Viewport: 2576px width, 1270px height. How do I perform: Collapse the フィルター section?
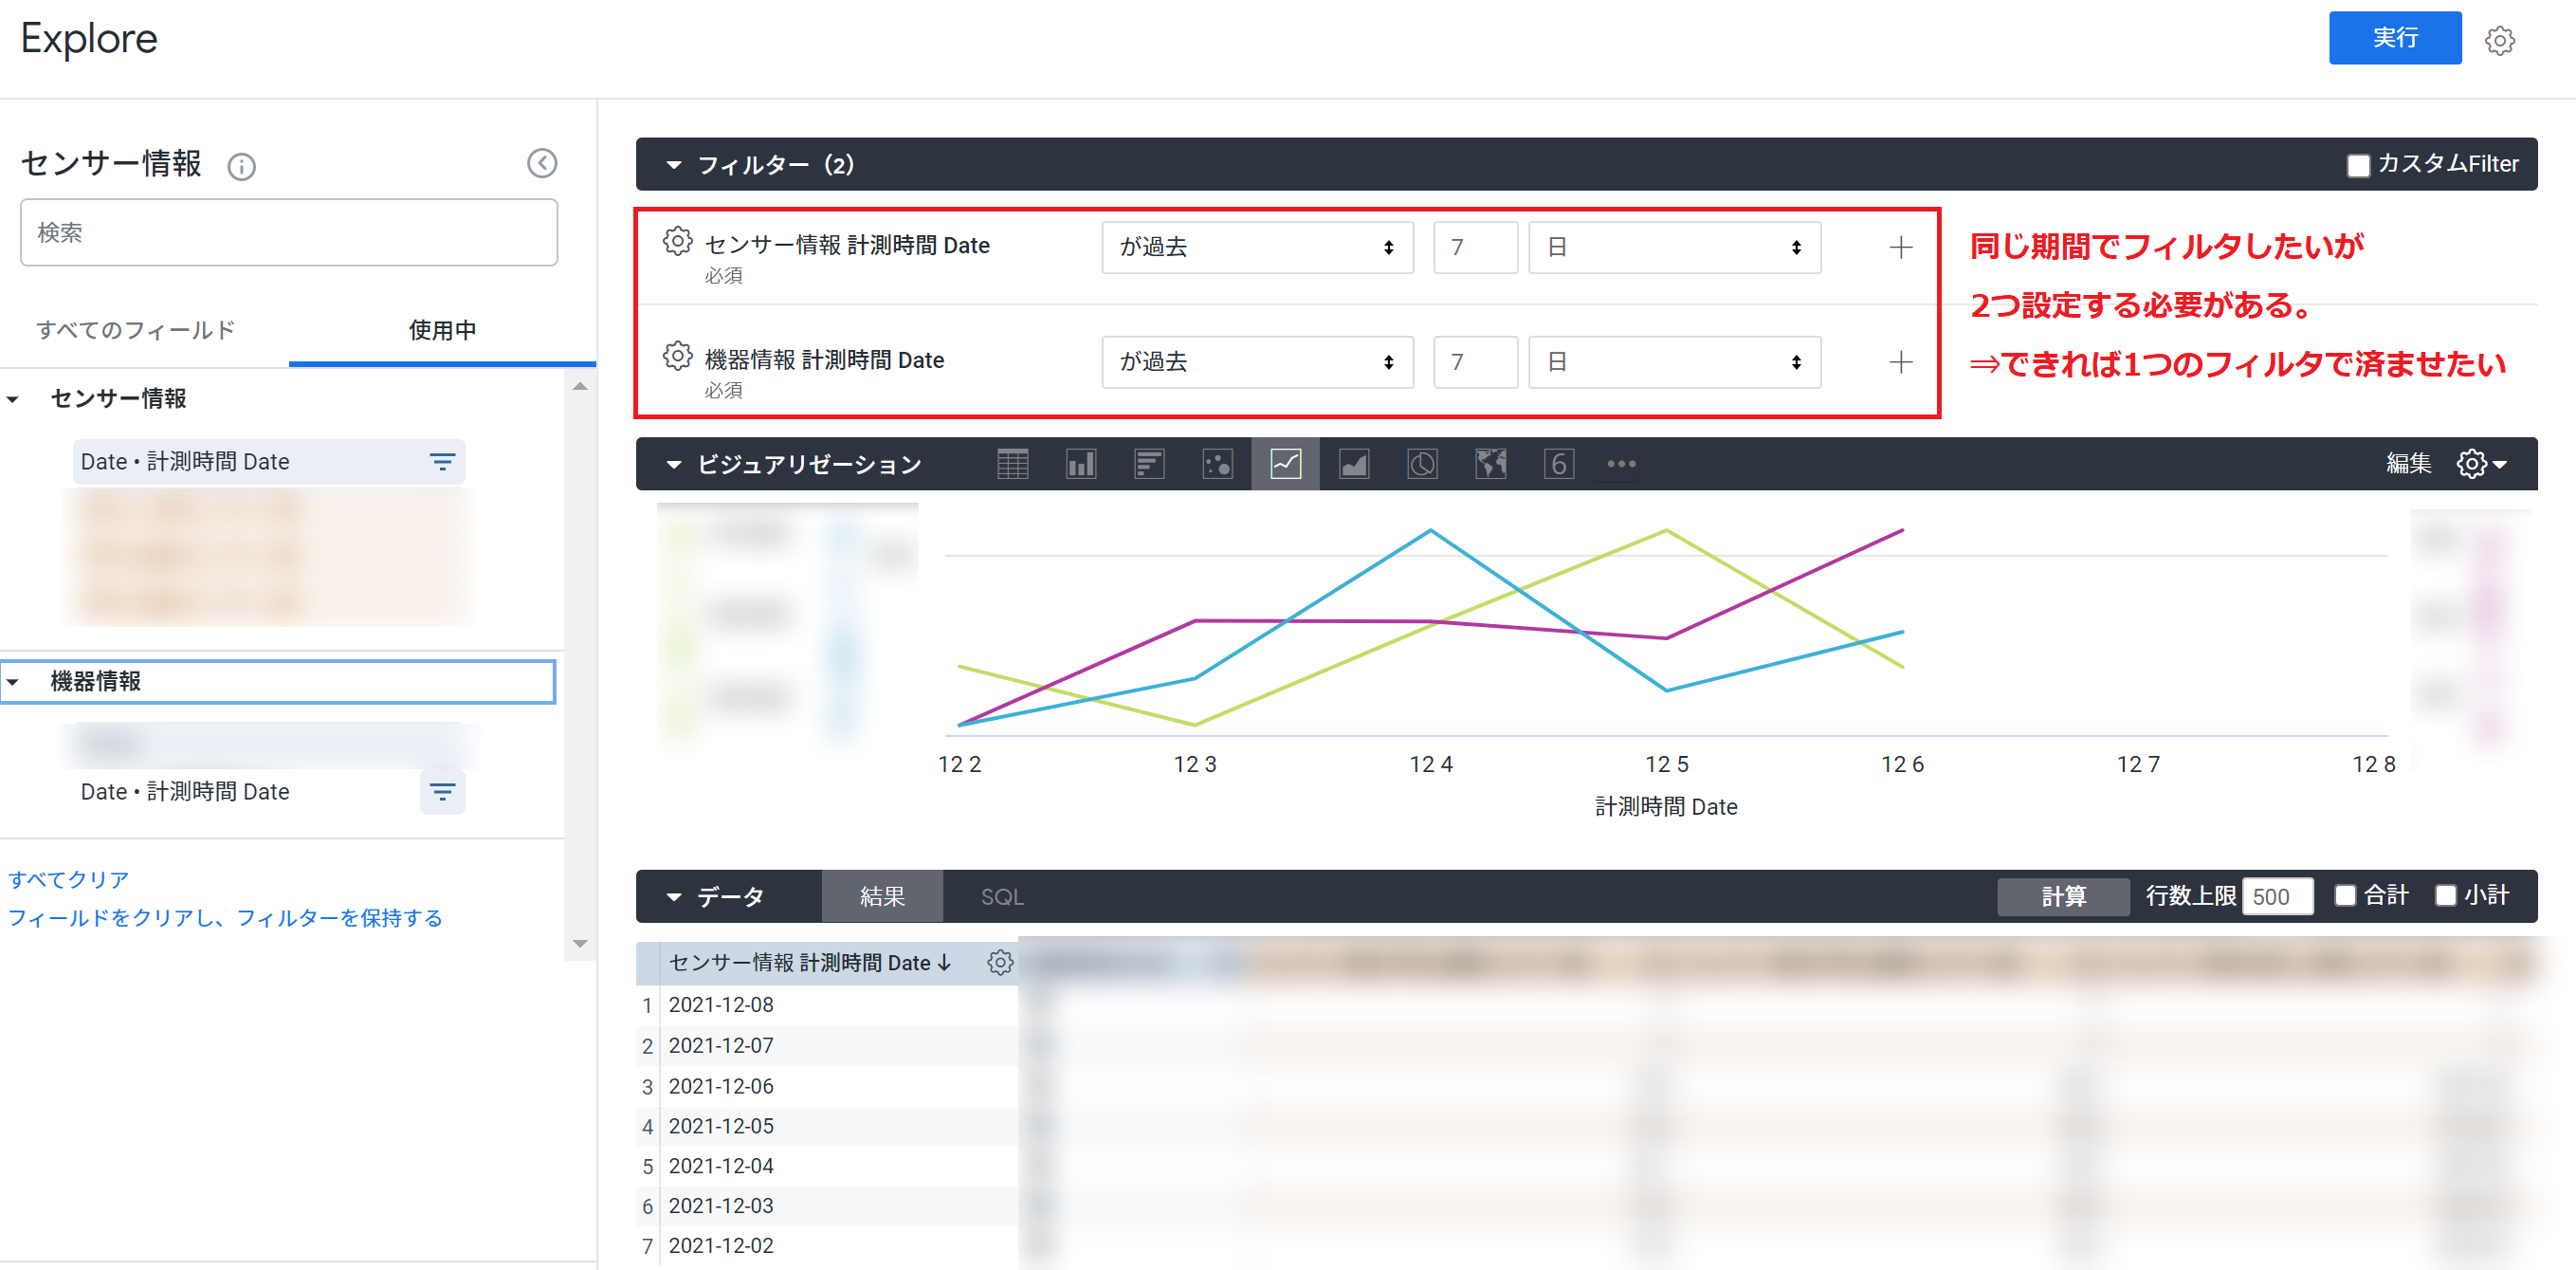click(x=674, y=165)
